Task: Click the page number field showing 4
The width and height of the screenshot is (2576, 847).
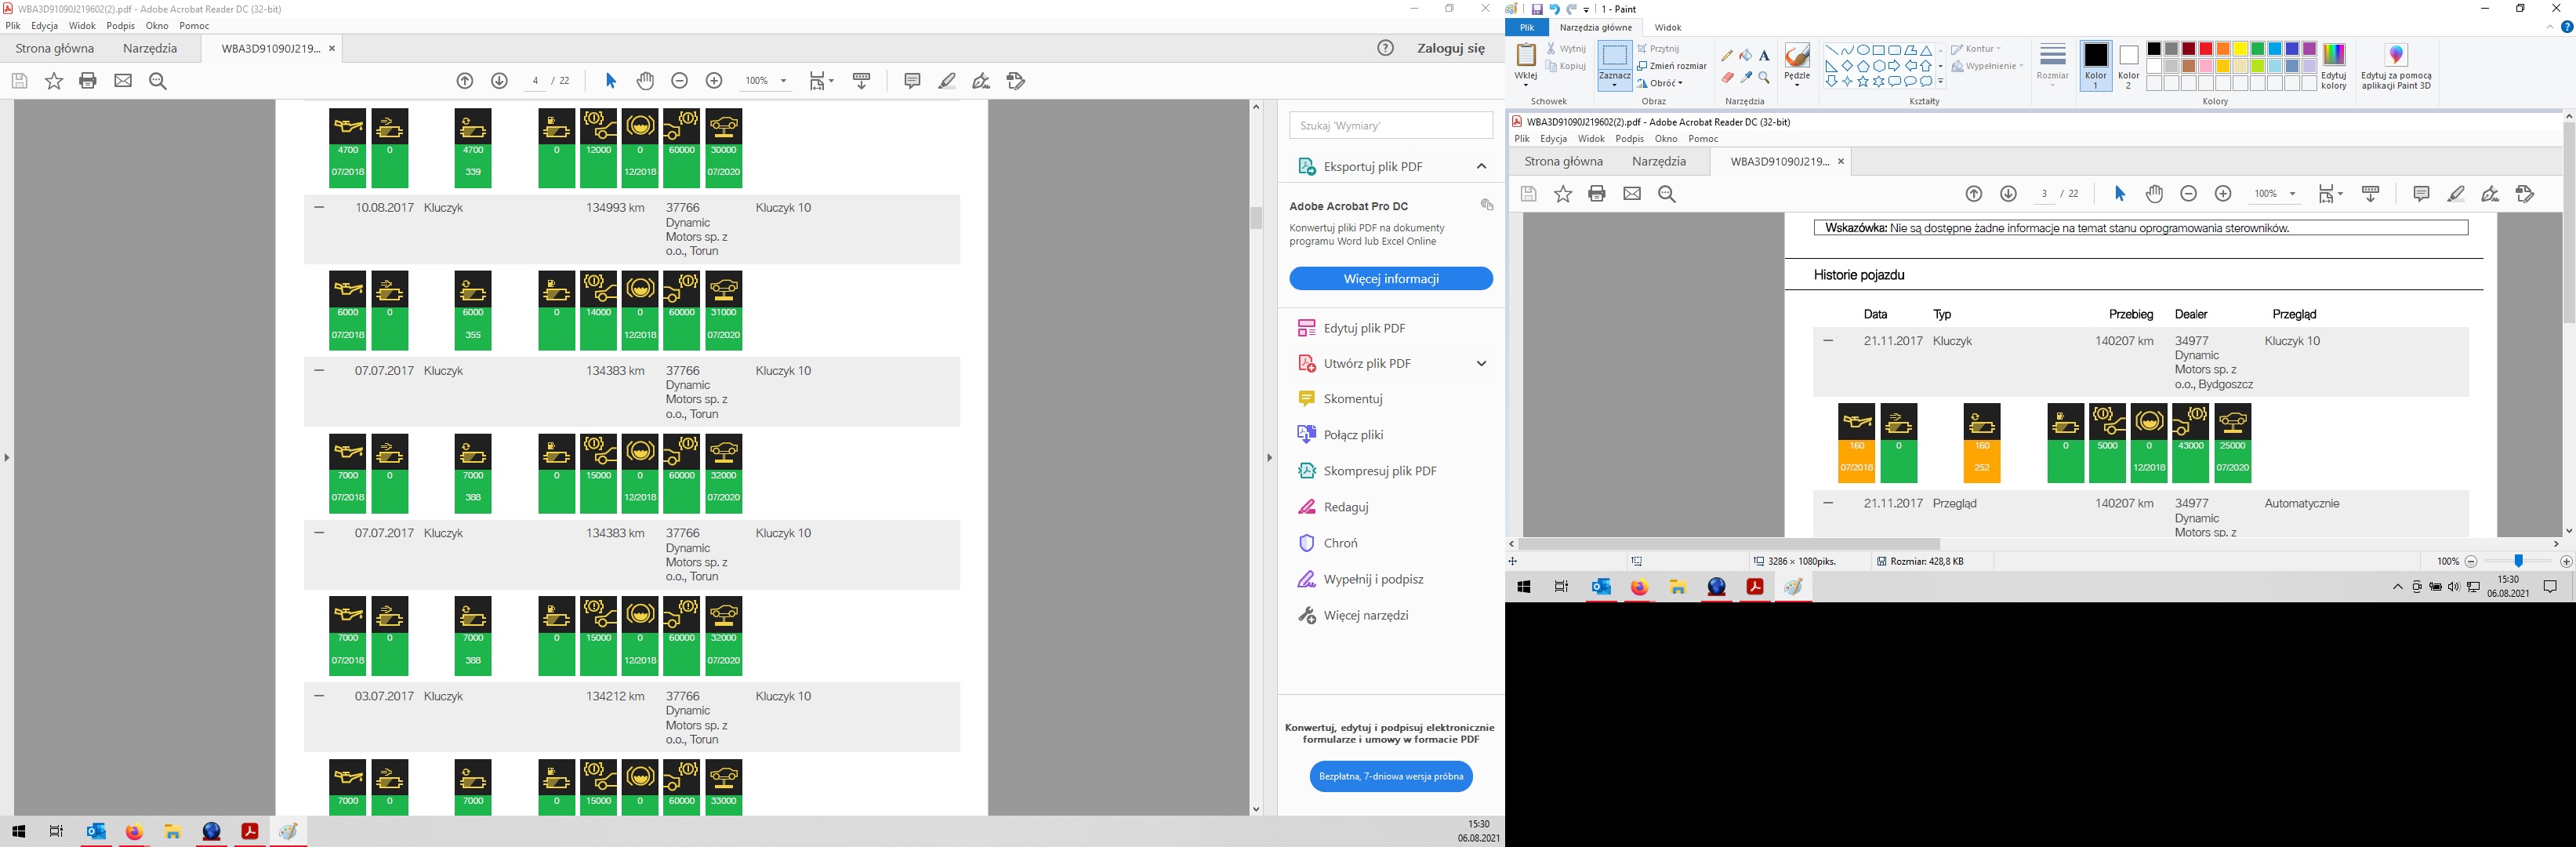Action: click(536, 81)
